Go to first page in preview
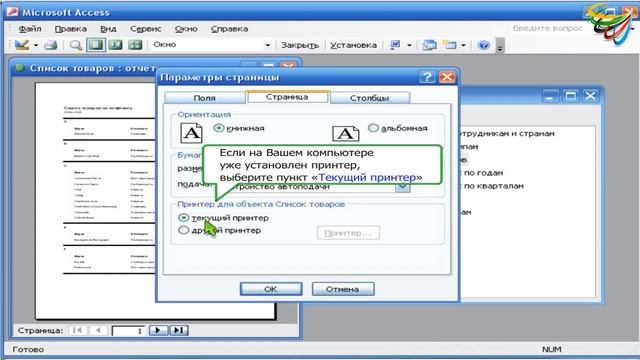The height and width of the screenshot is (360, 640). click(77, 330)
